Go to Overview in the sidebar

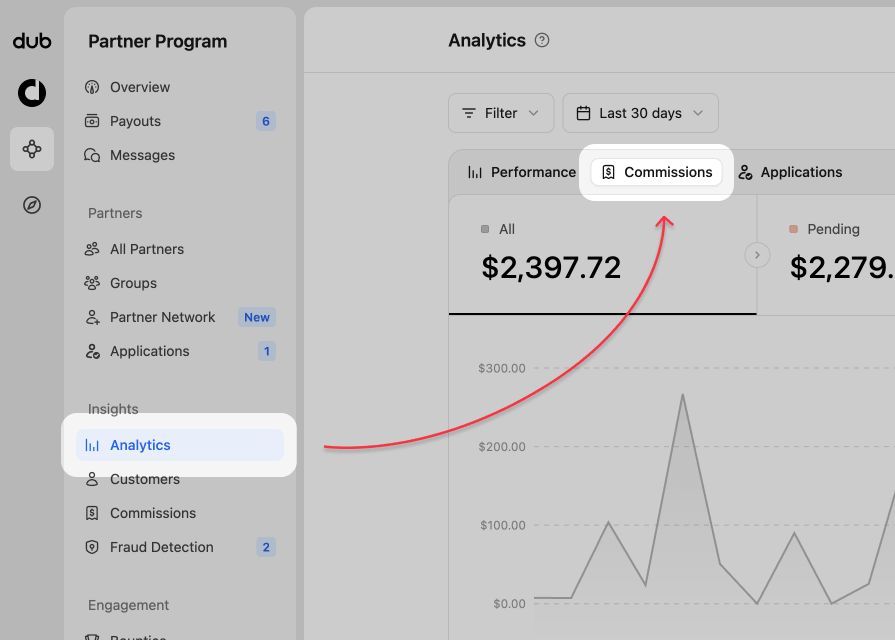(x=180, y=87)
